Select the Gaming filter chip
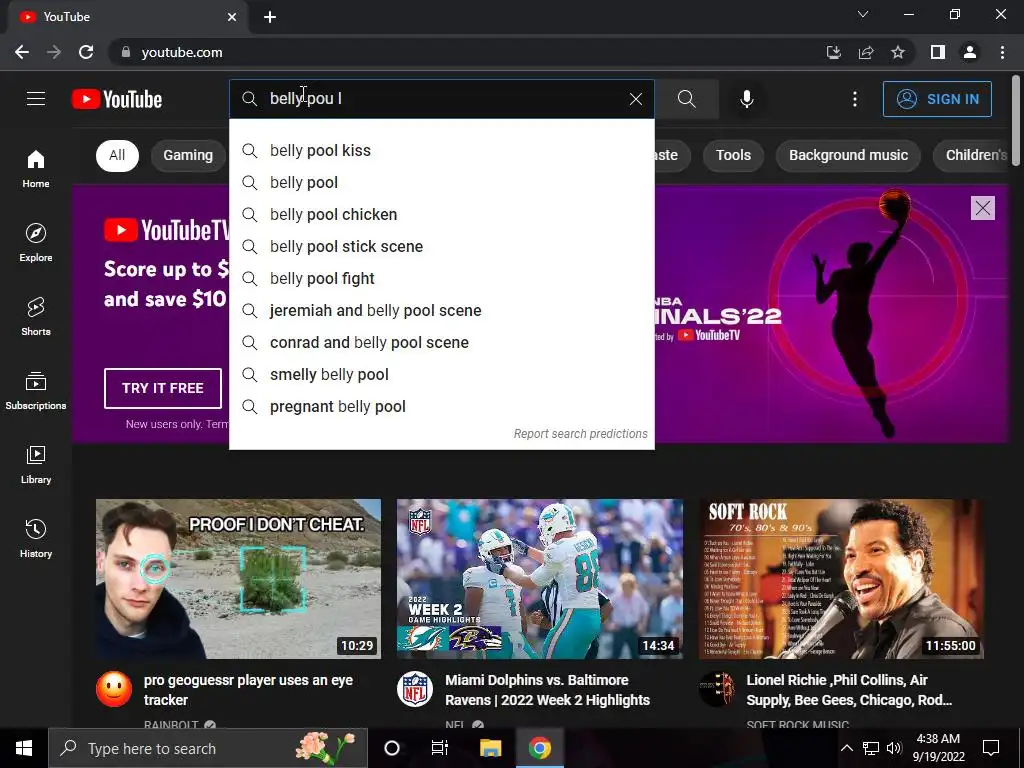 (188, 155)
